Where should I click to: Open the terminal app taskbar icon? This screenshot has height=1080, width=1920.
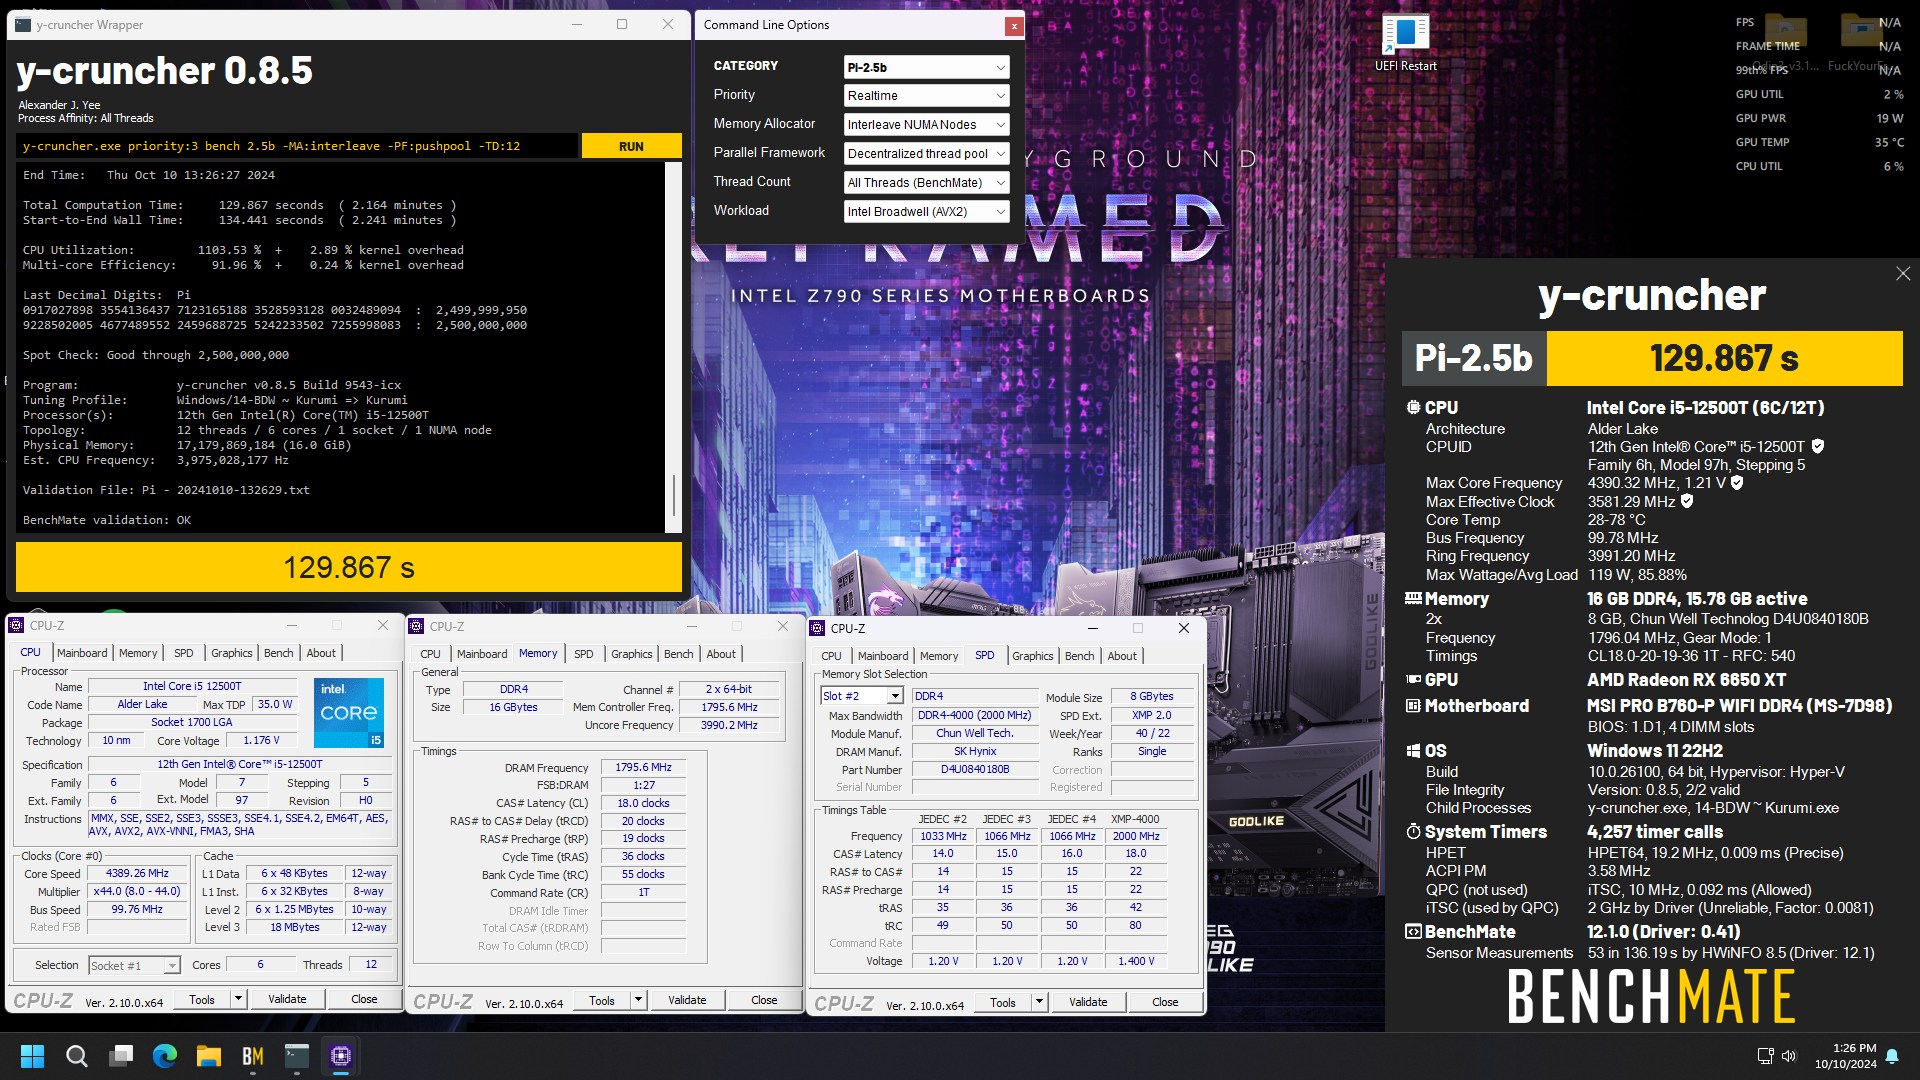point(297,1056)
